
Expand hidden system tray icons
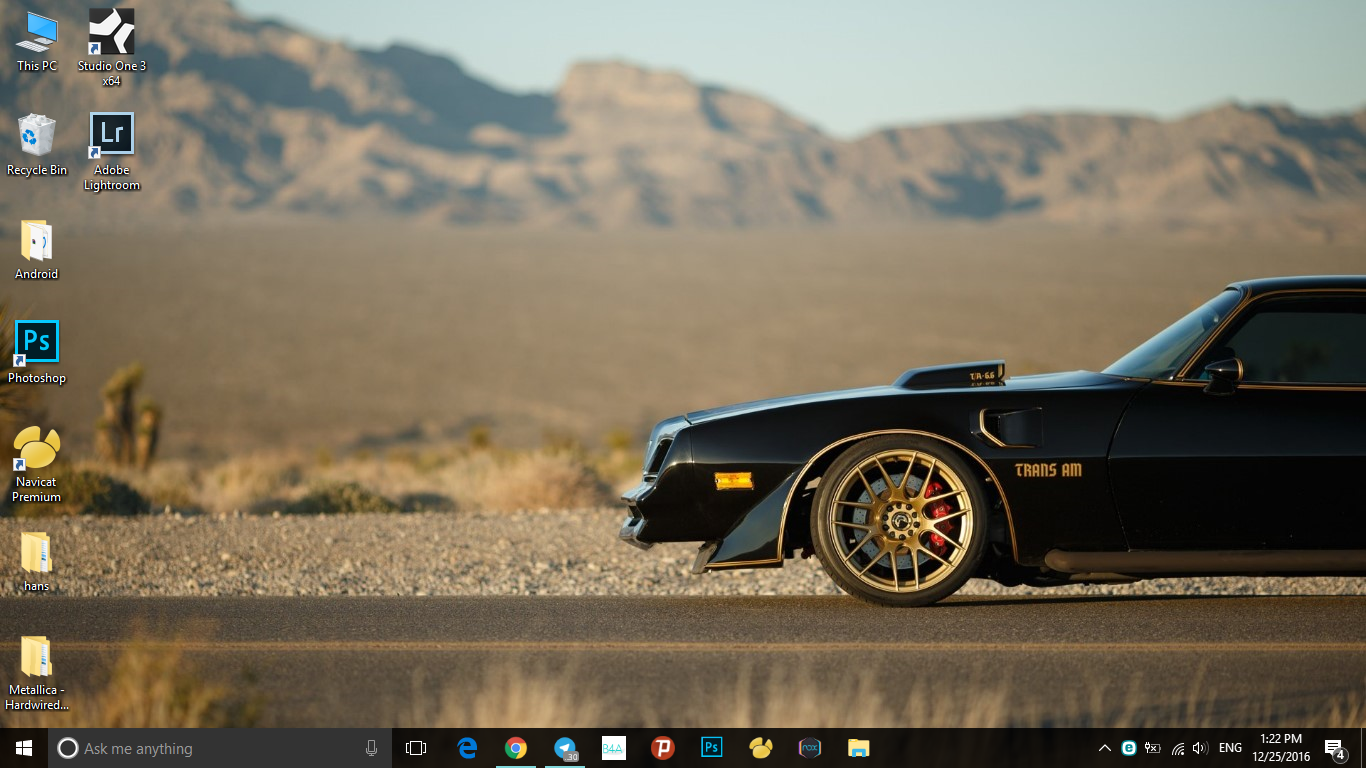[1104, 747]
